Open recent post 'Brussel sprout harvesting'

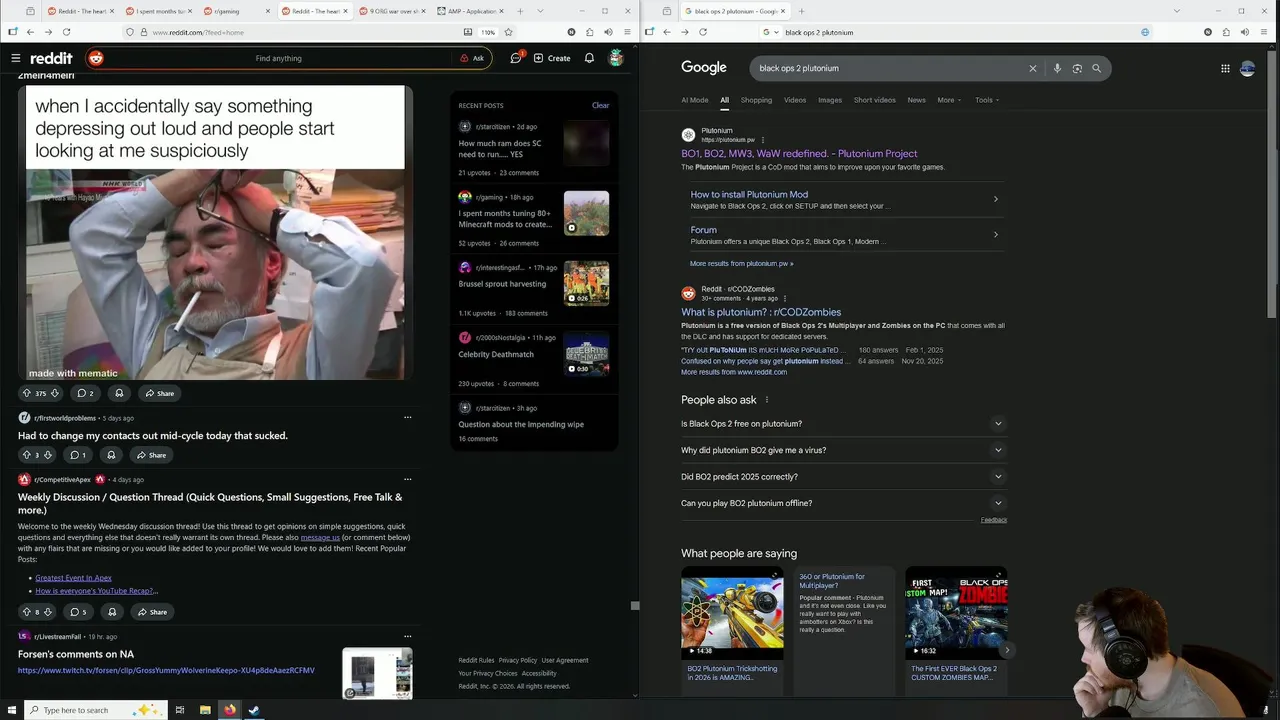502,284
